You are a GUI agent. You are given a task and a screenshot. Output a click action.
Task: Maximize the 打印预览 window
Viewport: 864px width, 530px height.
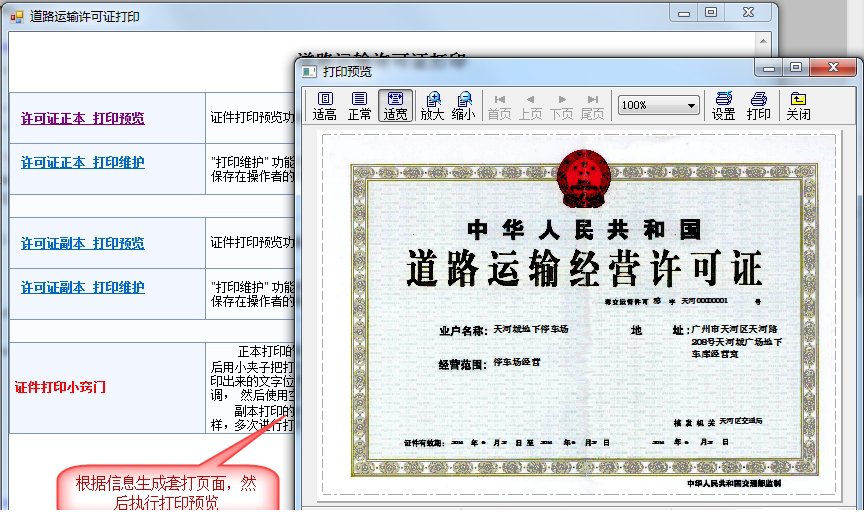796,68
